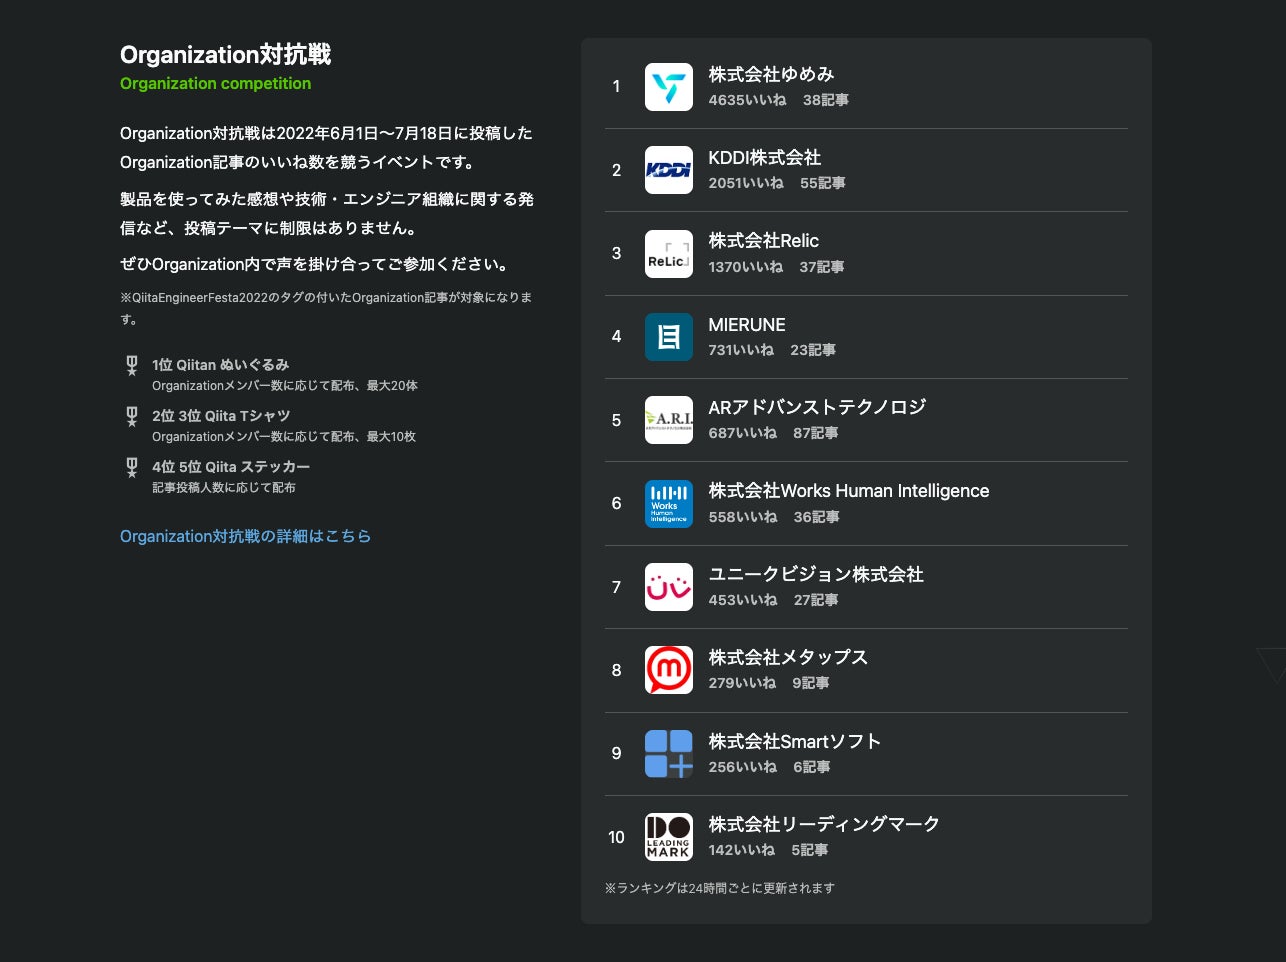Click the 256いいね count text
Screen dimensions: 1286x962
click(x=742, y=767)
